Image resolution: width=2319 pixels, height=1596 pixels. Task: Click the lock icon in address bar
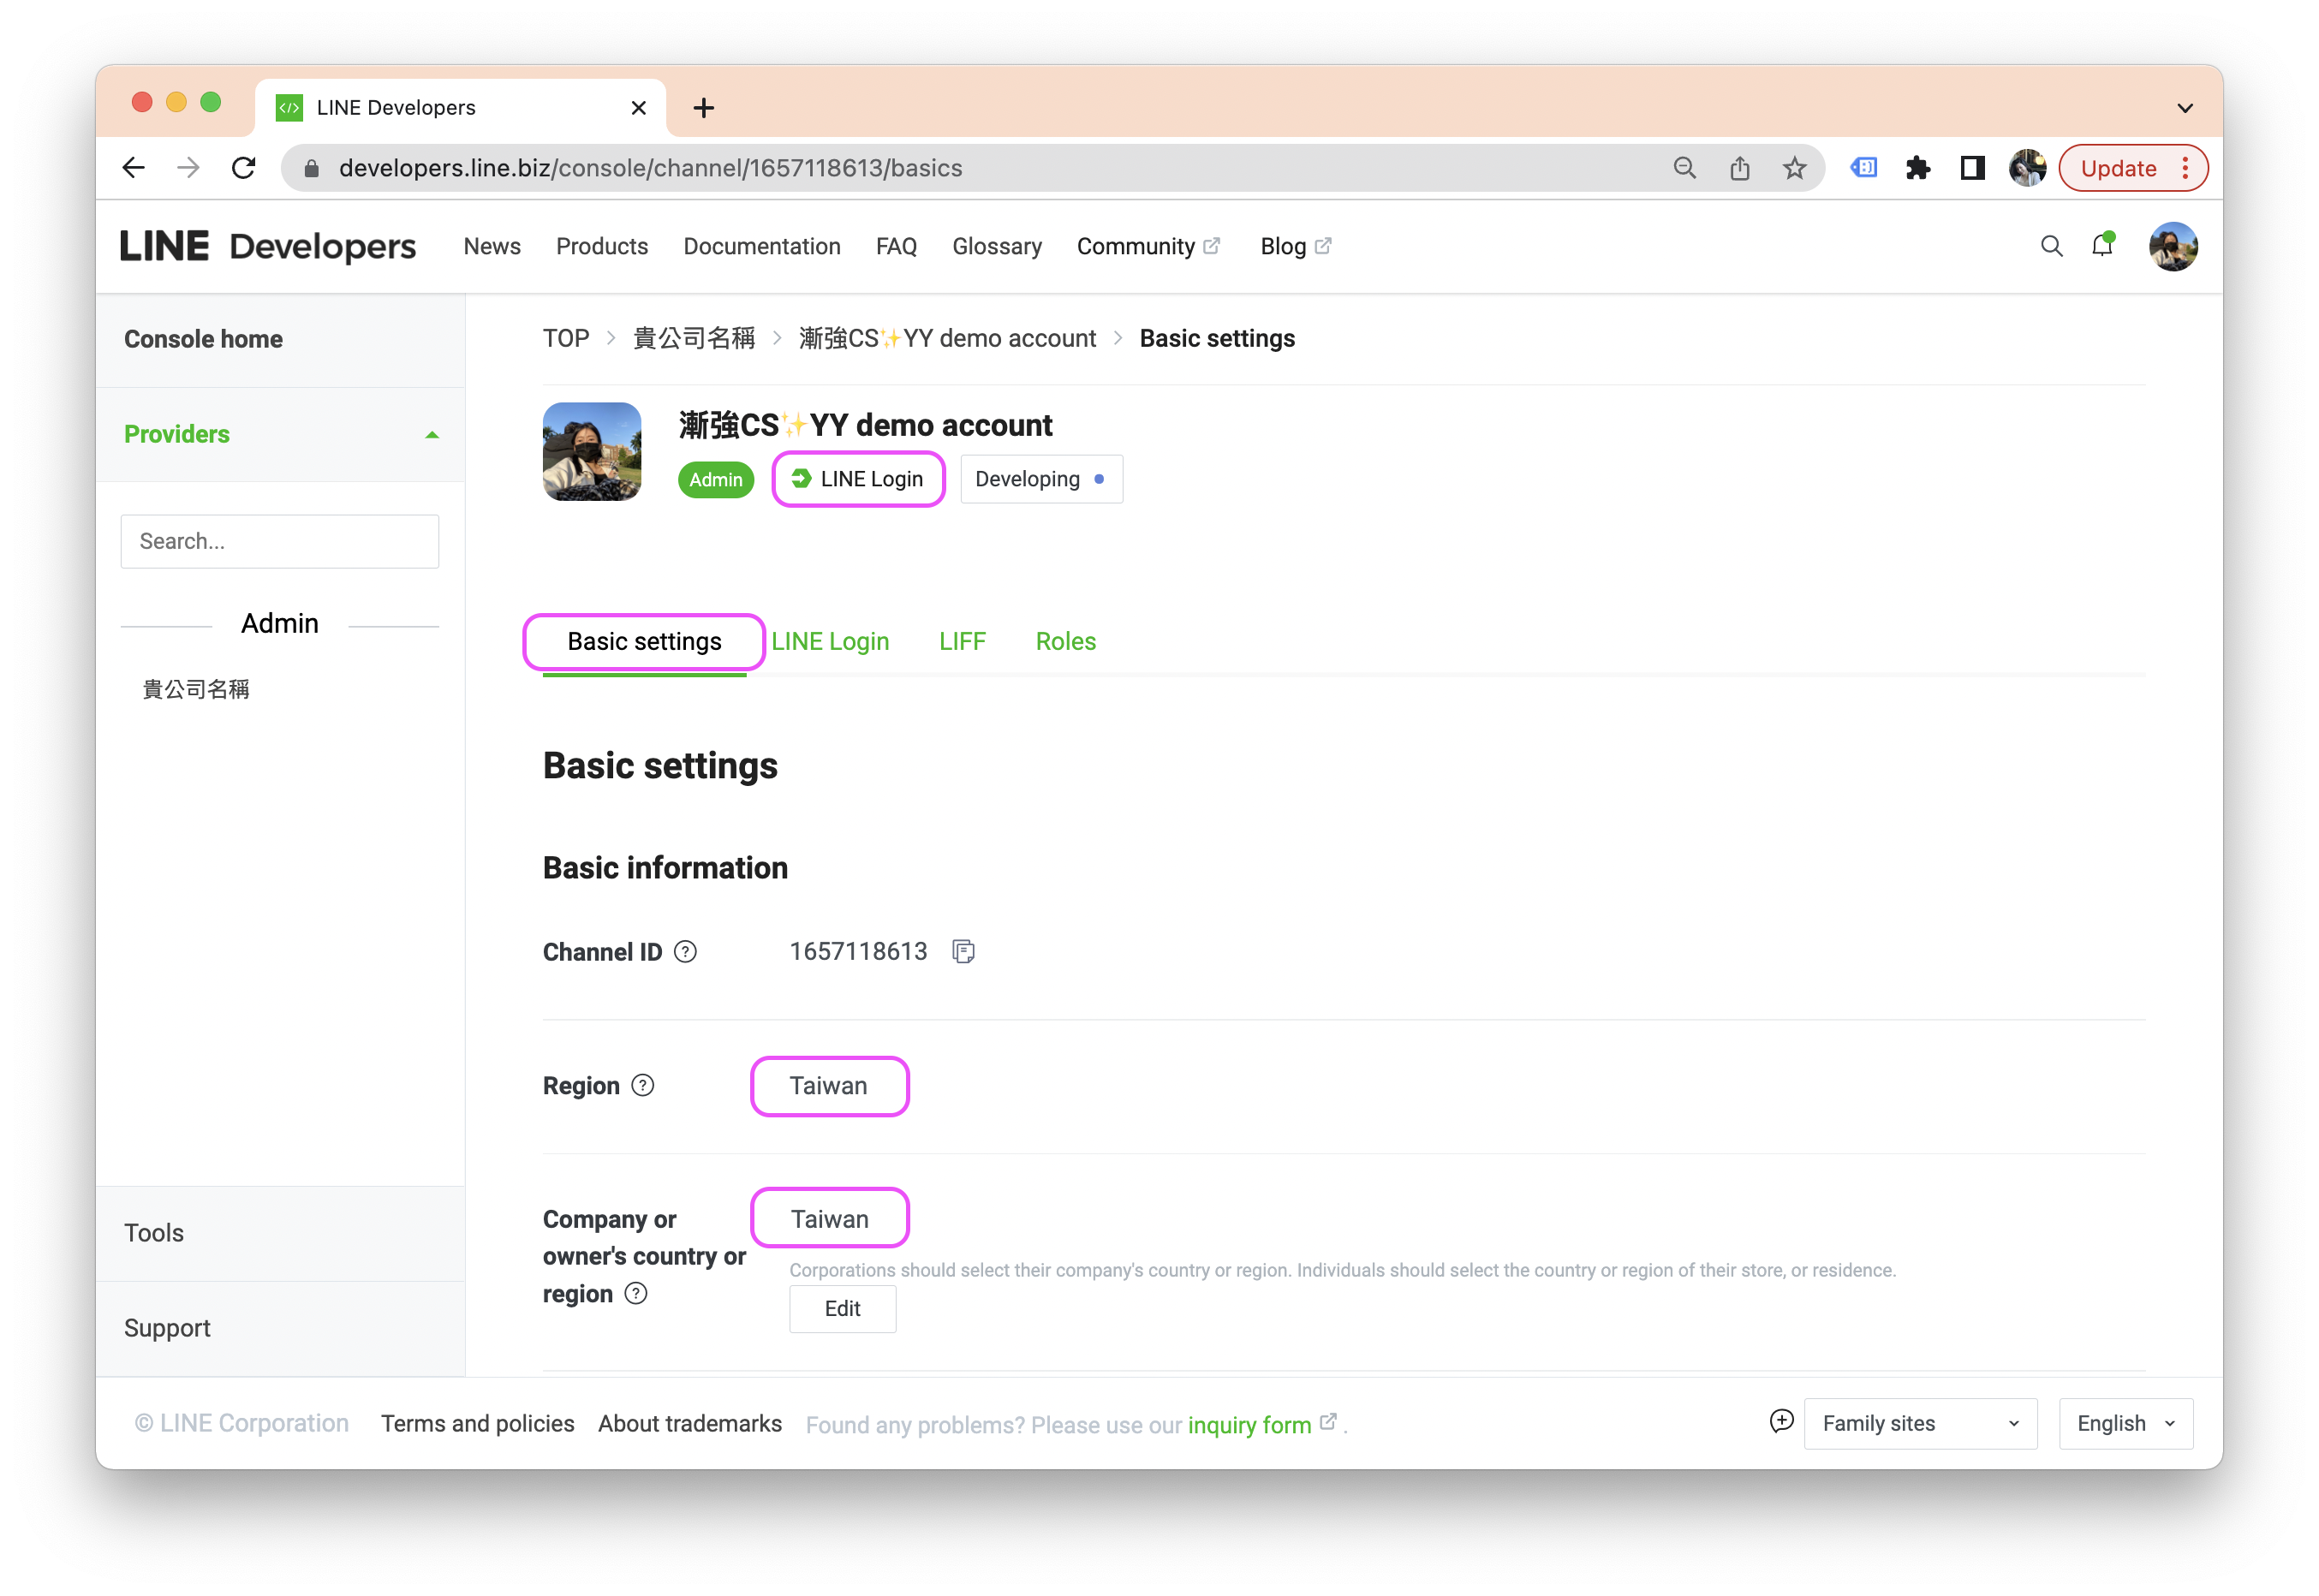coord(311,168)
